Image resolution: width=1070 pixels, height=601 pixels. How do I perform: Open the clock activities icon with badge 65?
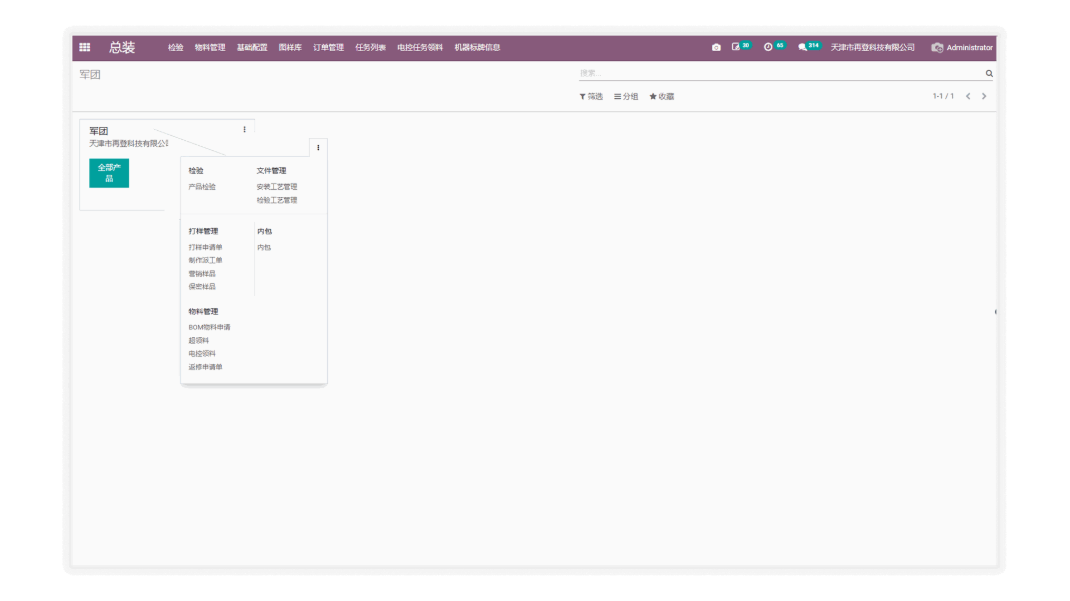(x=768, y=47)
